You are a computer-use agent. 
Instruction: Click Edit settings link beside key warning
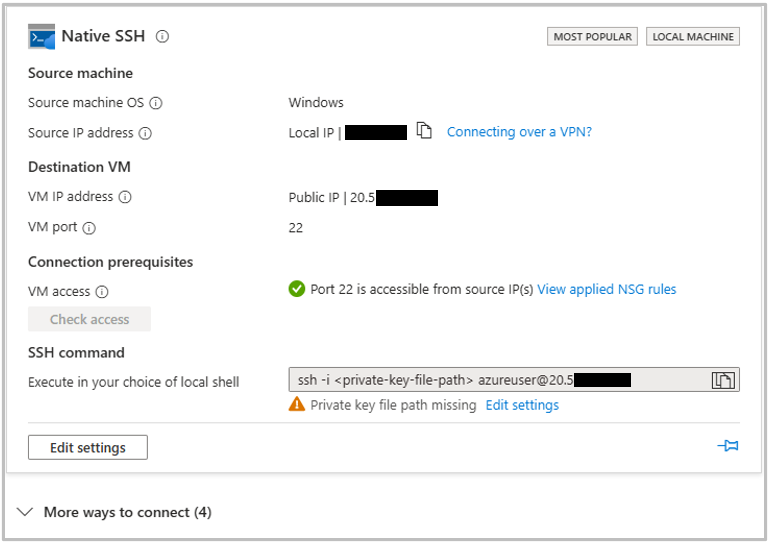pyautogui.click(x=522, y=405)
